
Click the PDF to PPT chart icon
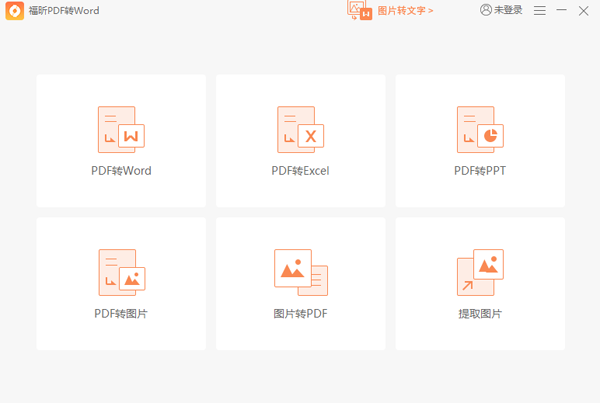point(480,129)
